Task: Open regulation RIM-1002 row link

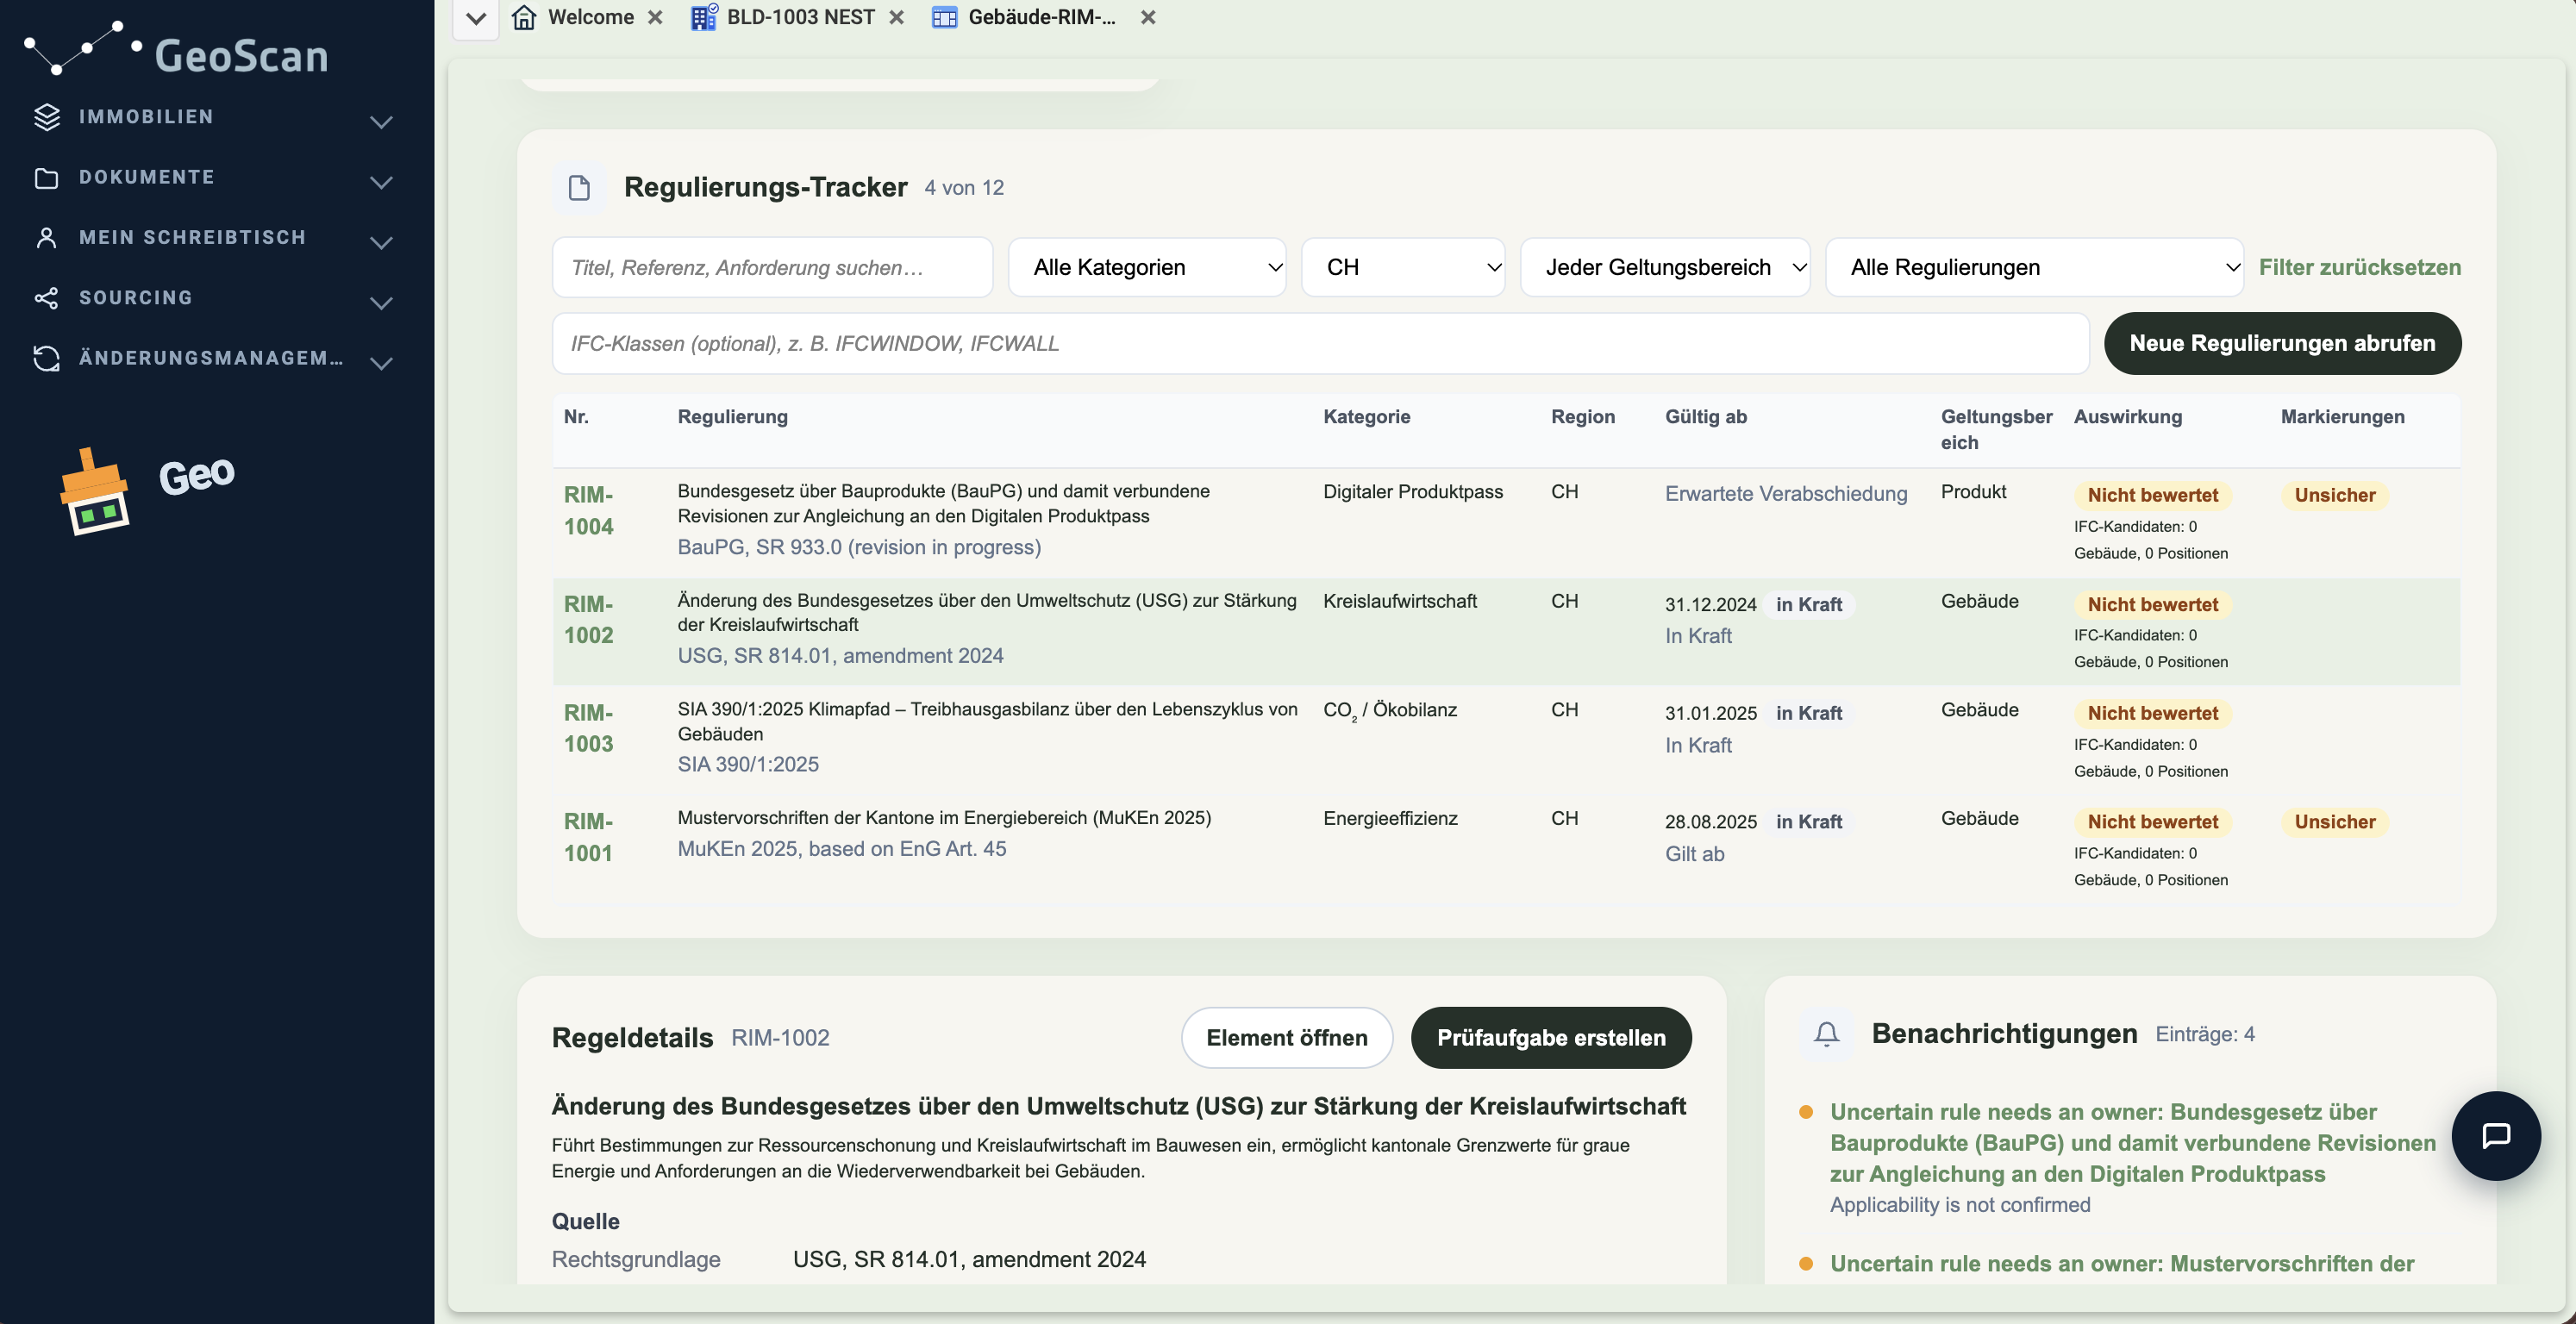Action: (588, 620)
